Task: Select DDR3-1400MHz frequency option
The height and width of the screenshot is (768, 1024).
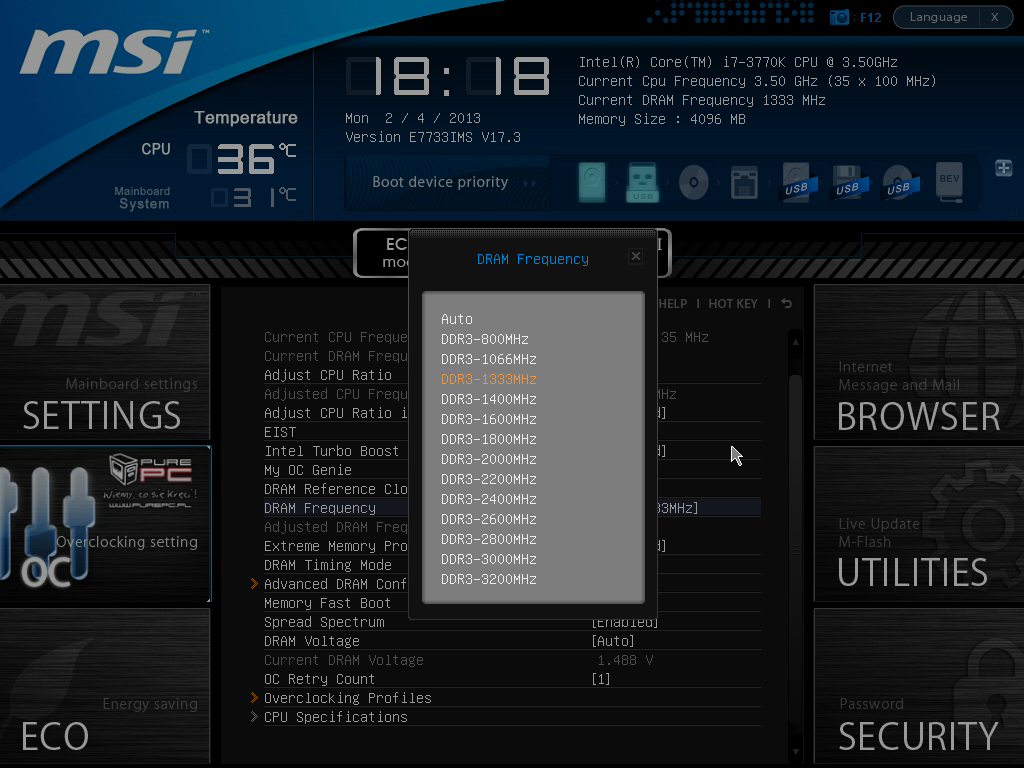Action: tap(488, 399)
